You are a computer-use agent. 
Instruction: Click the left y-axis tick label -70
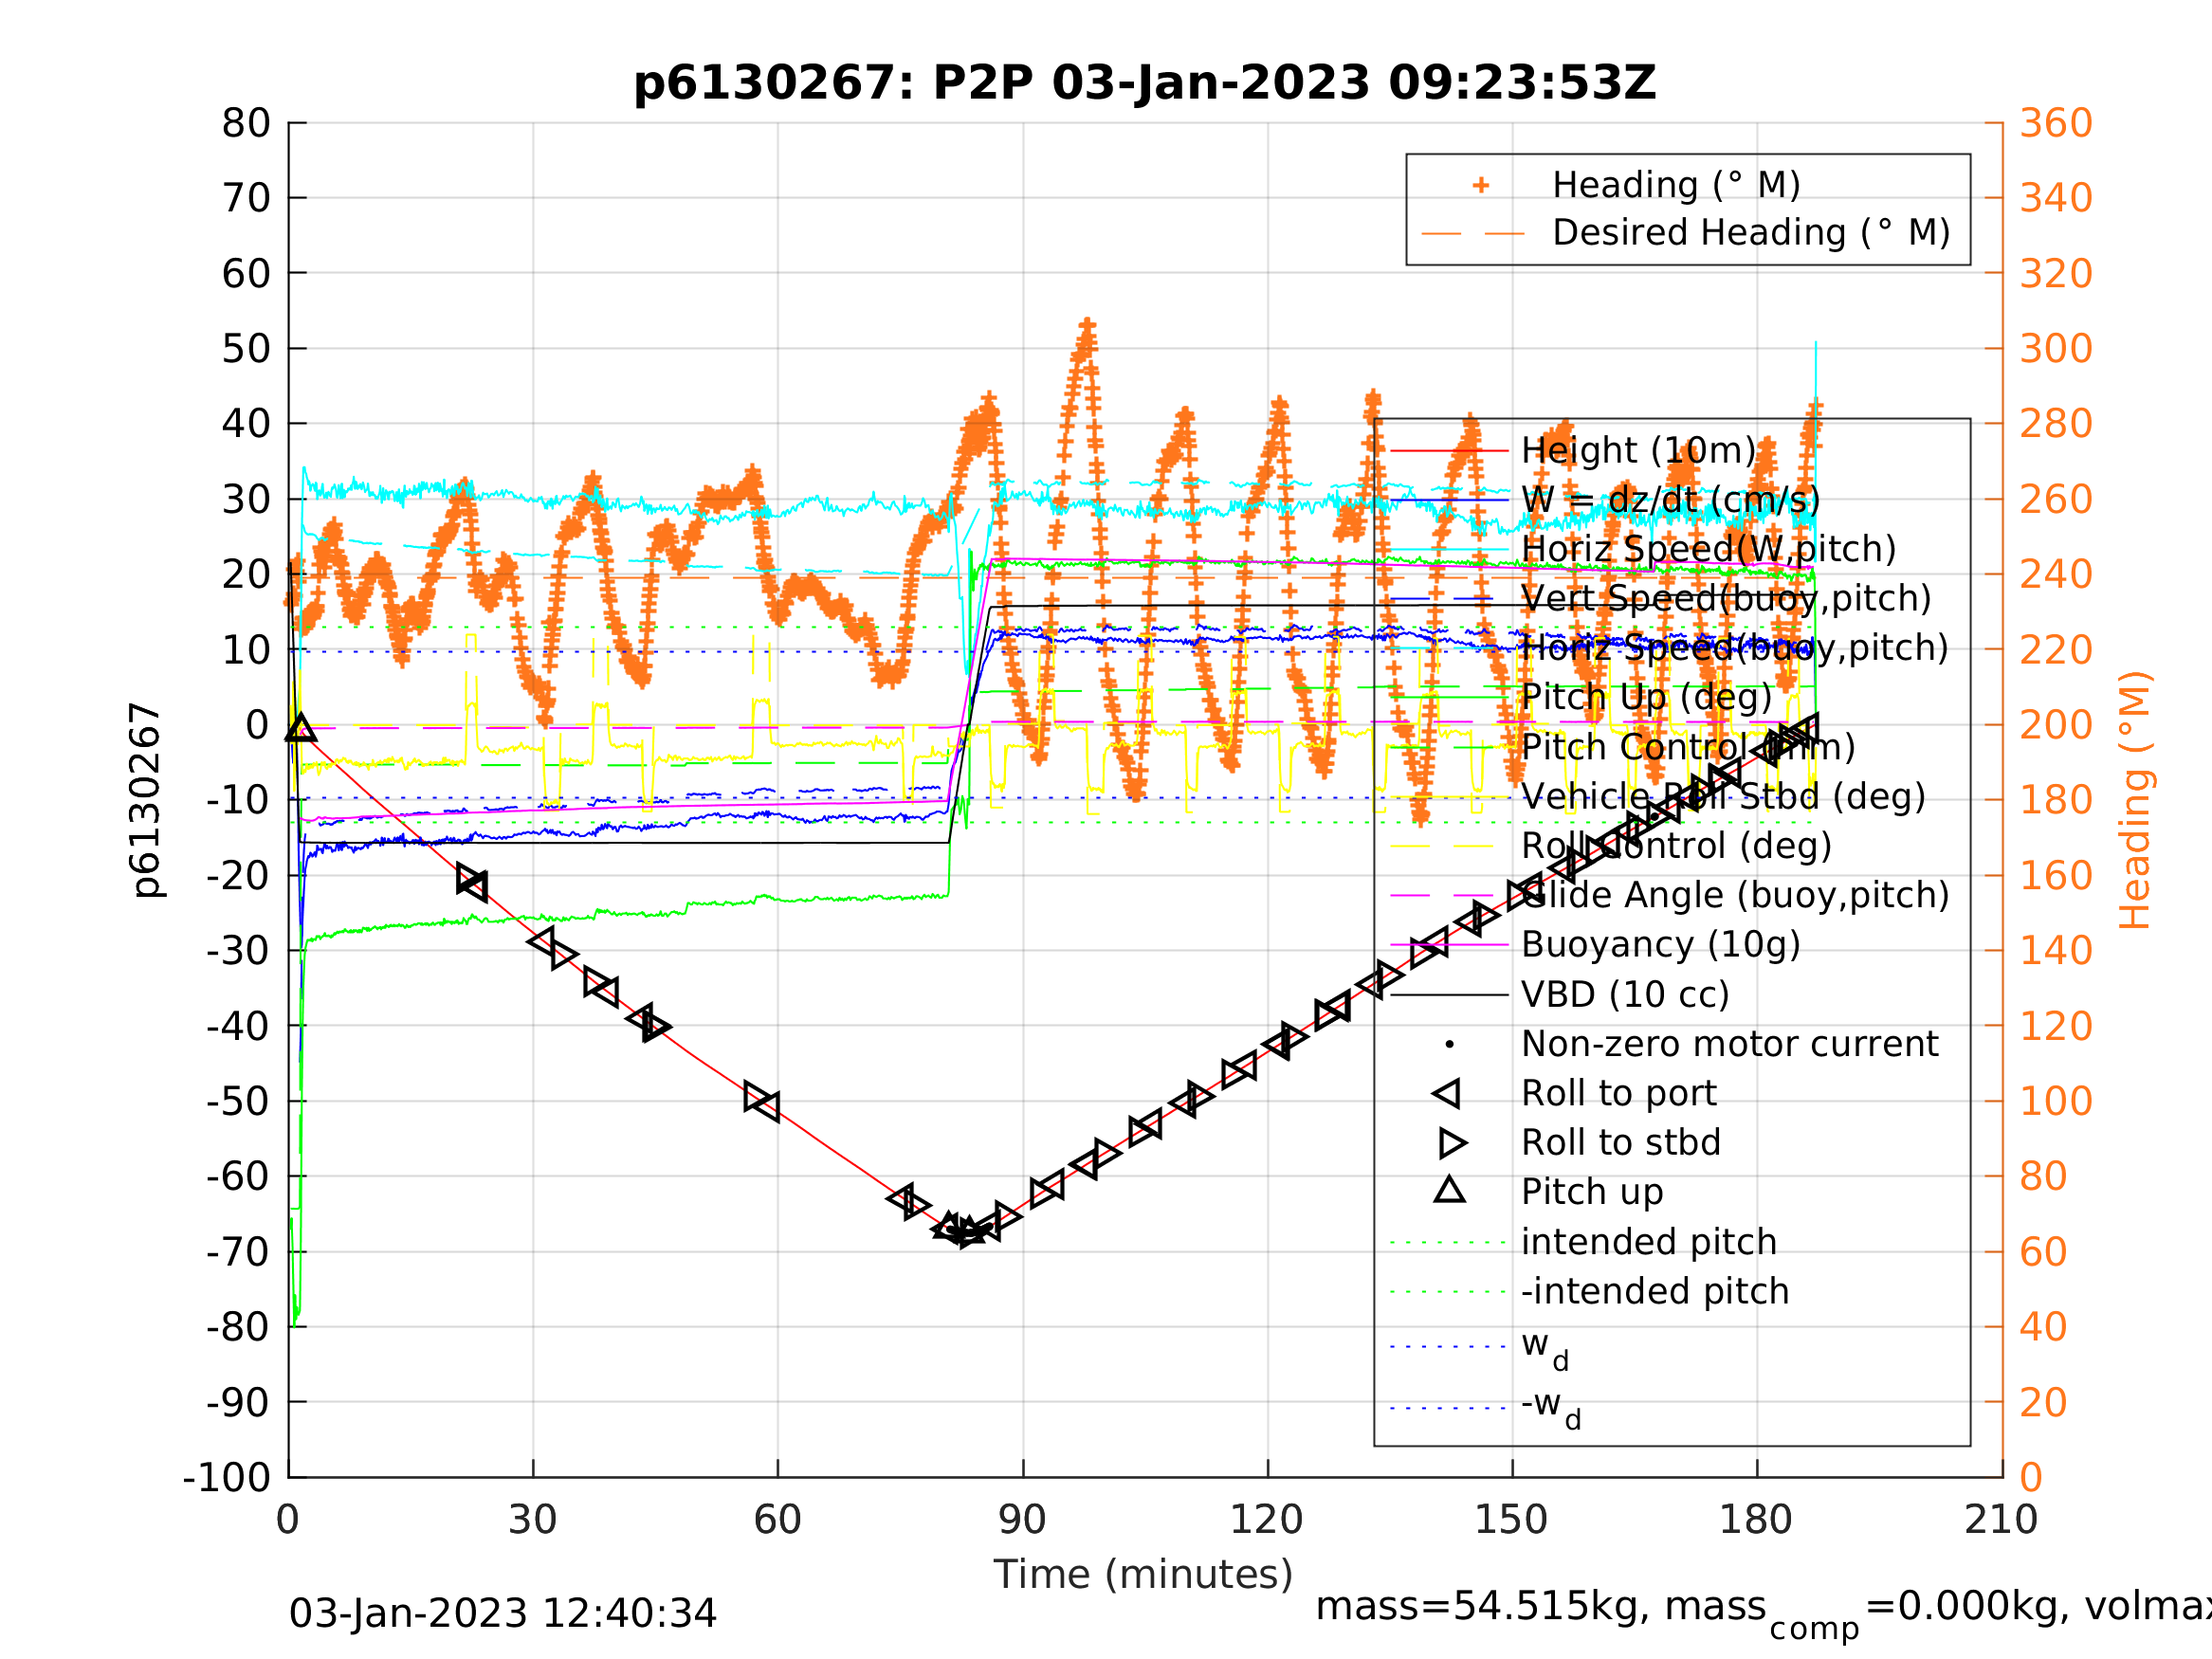(x=238, y=1252)
